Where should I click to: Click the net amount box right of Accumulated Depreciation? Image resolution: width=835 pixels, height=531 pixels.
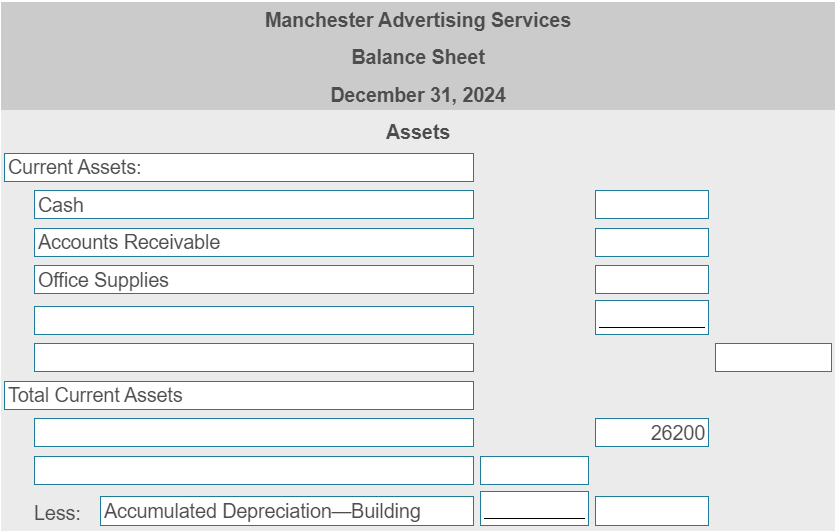pyautogui.click(x=652, y=511)
